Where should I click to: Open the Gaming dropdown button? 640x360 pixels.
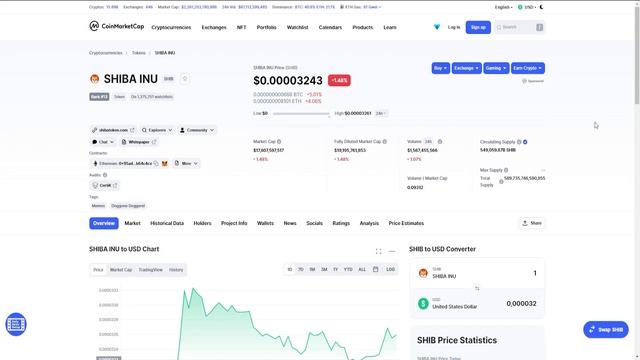coord(496,68)
